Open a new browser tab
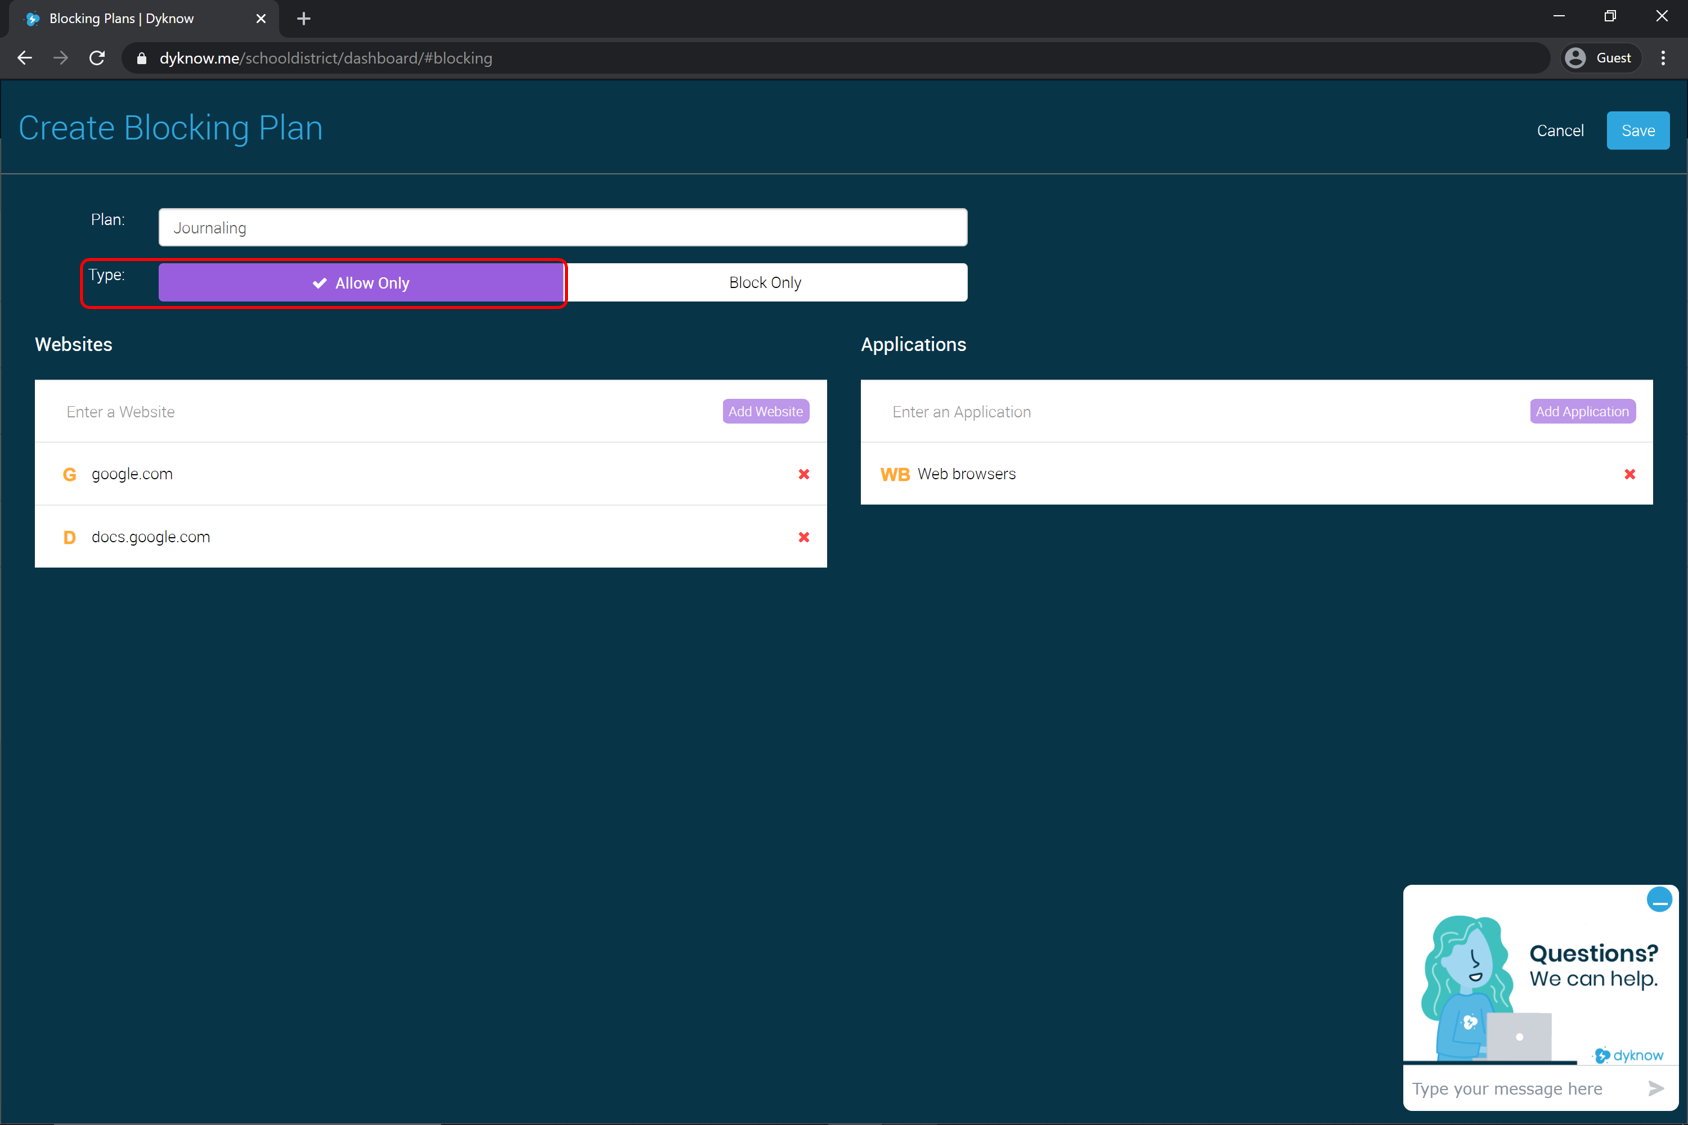Viewport: 1688px width, 1125px height. click(x=304, y=18)
